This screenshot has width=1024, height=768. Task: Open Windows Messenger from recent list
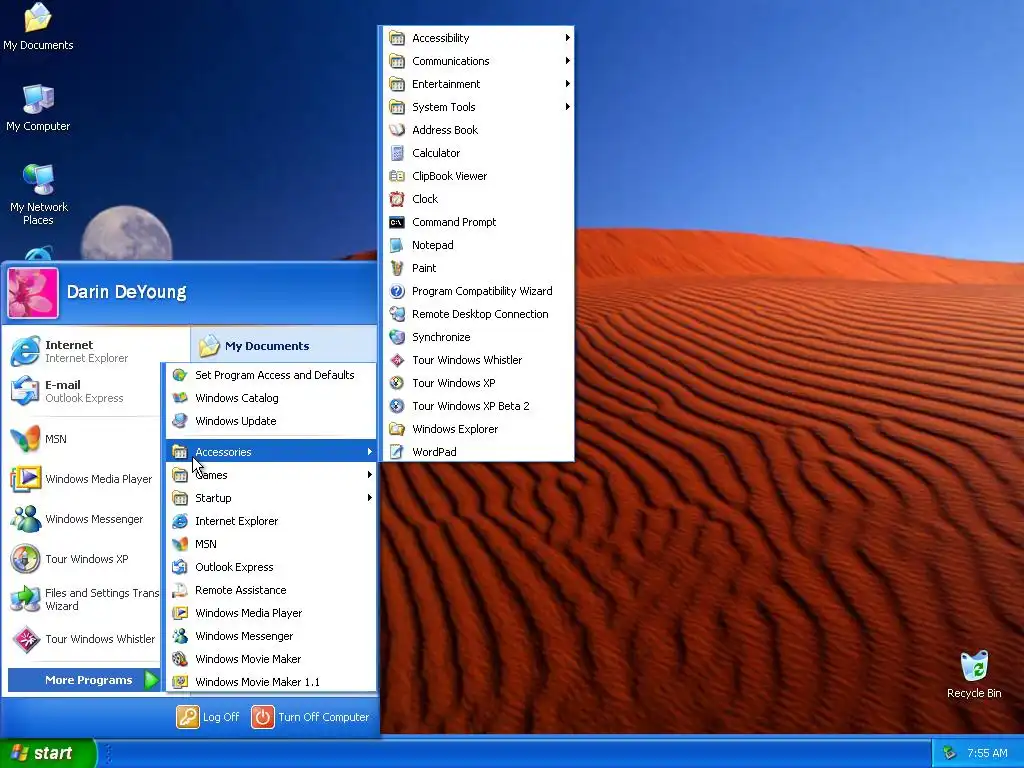(x=84, y=519)
